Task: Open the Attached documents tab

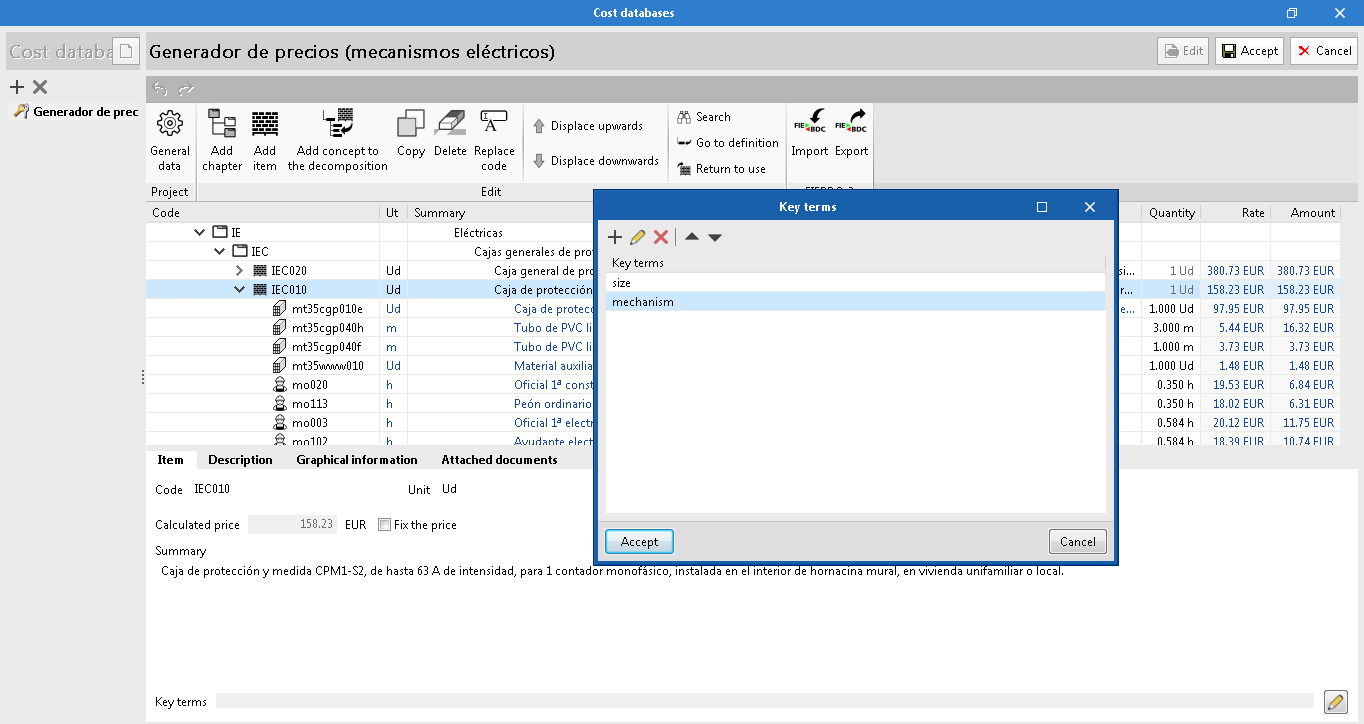Action: pos(498,460)
